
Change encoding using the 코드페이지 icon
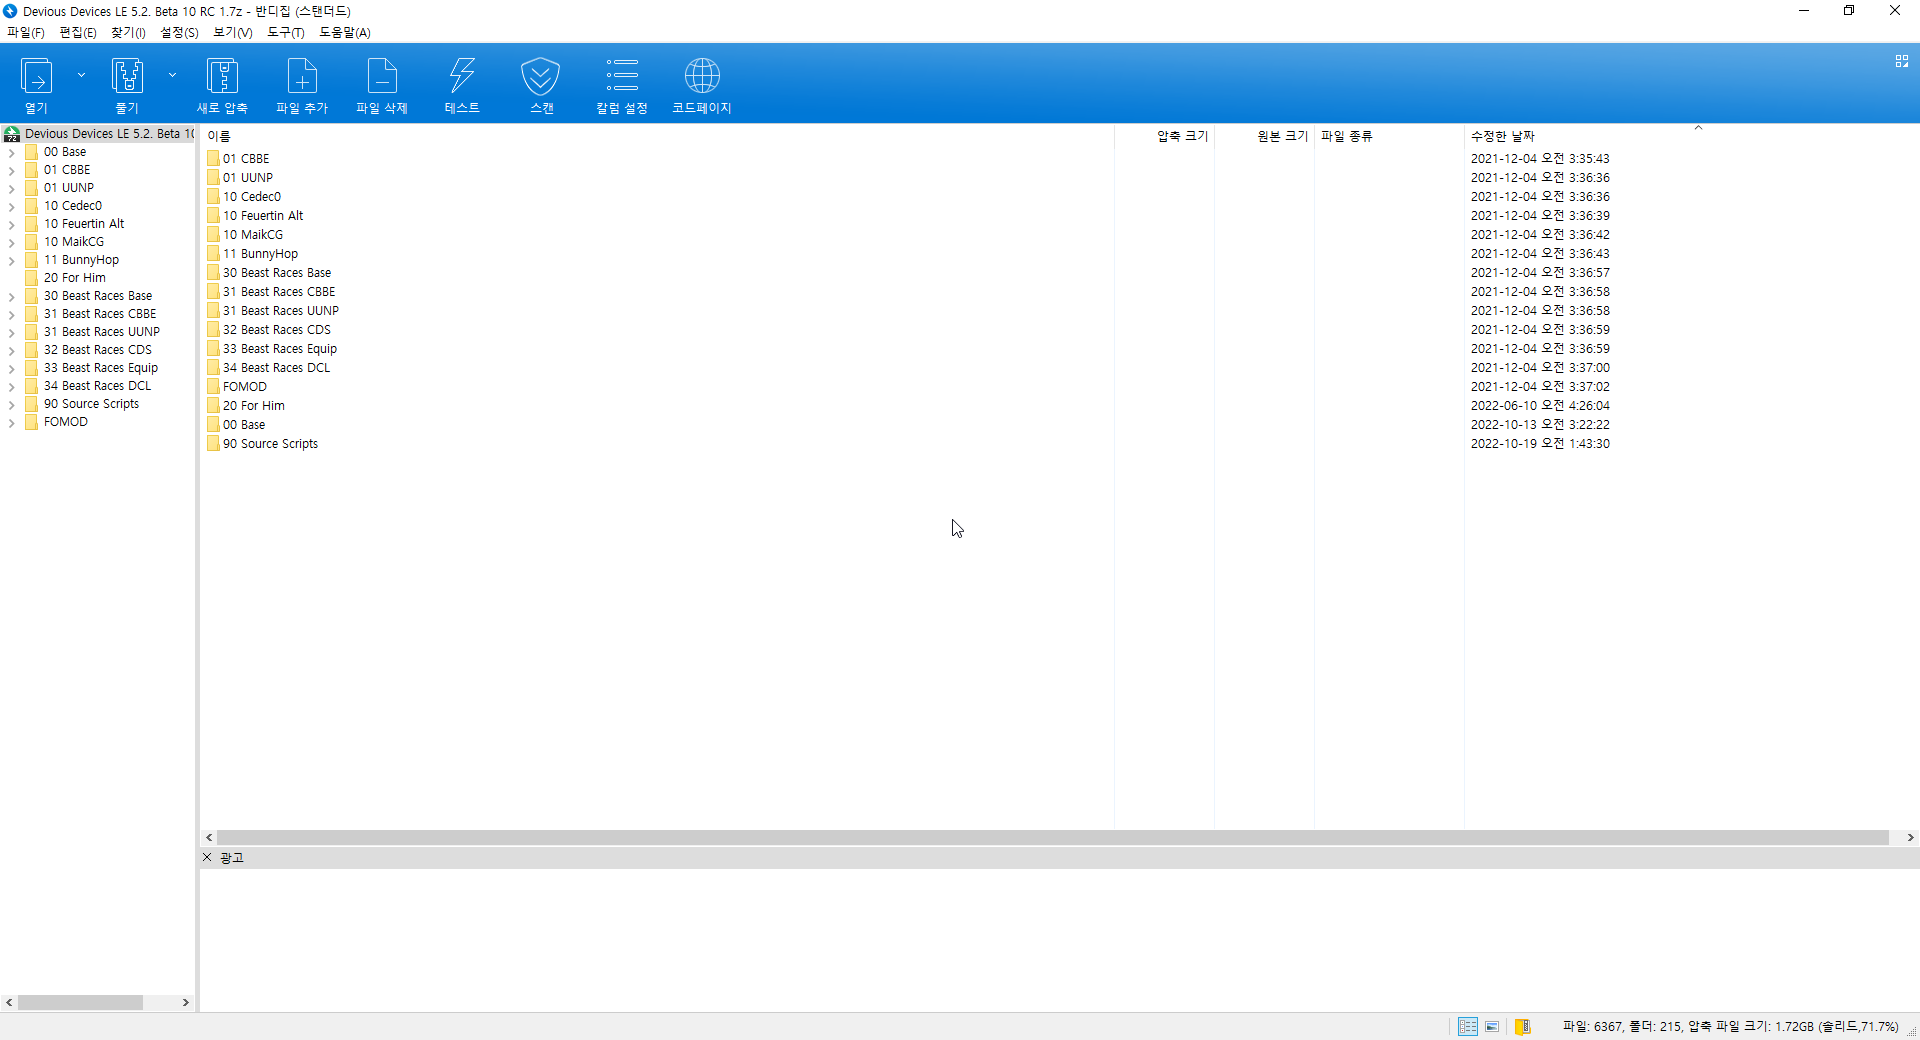(x=701, y=85)
